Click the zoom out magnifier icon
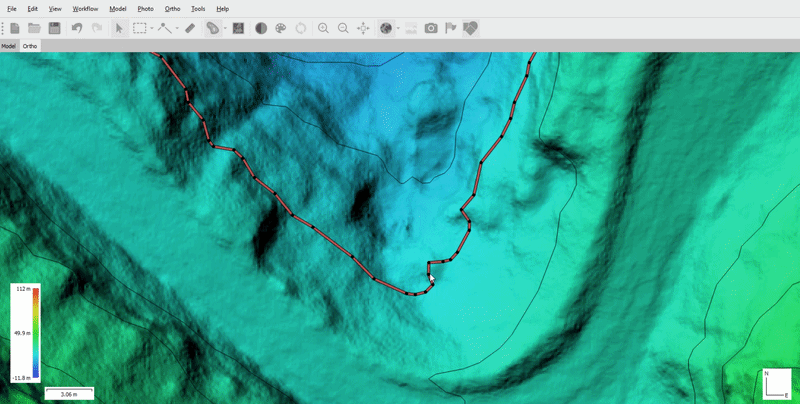This screenshot has width=800, height=404. click(343, 28)
